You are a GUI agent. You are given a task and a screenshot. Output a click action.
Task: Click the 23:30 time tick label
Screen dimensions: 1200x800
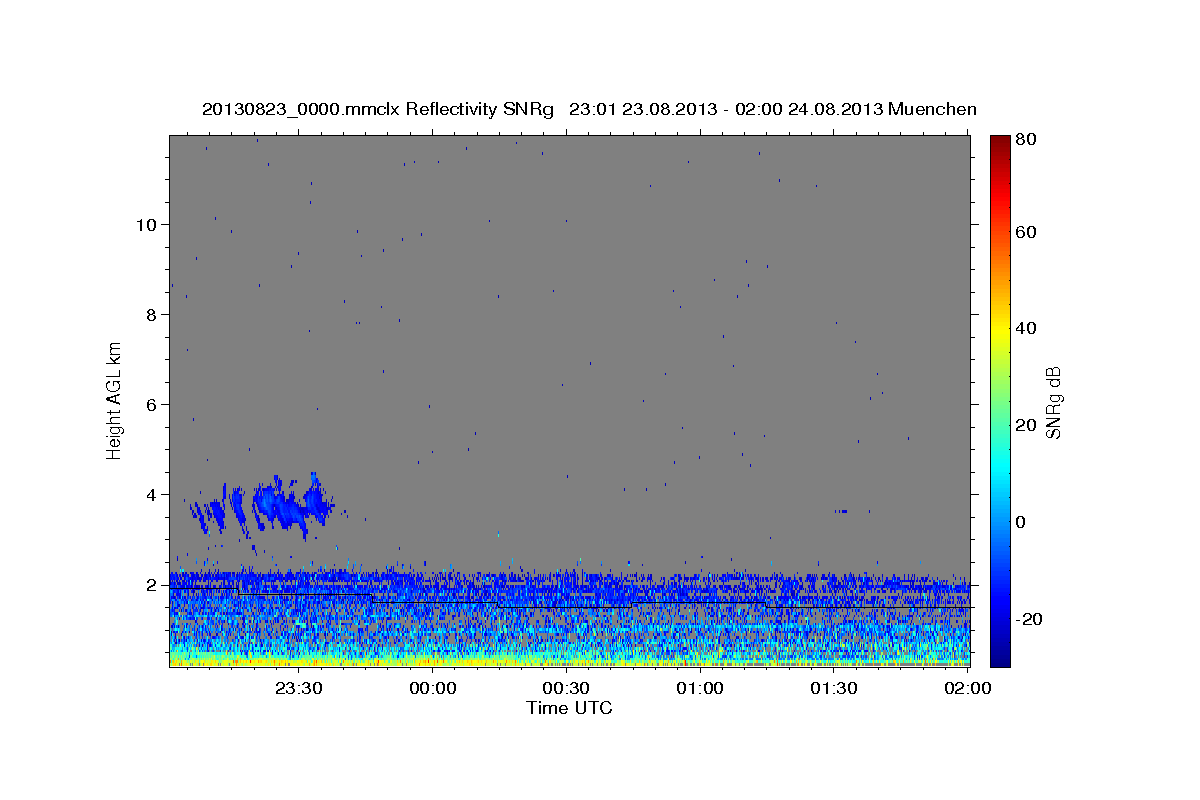pyautogui.click(x=298, y=688)
